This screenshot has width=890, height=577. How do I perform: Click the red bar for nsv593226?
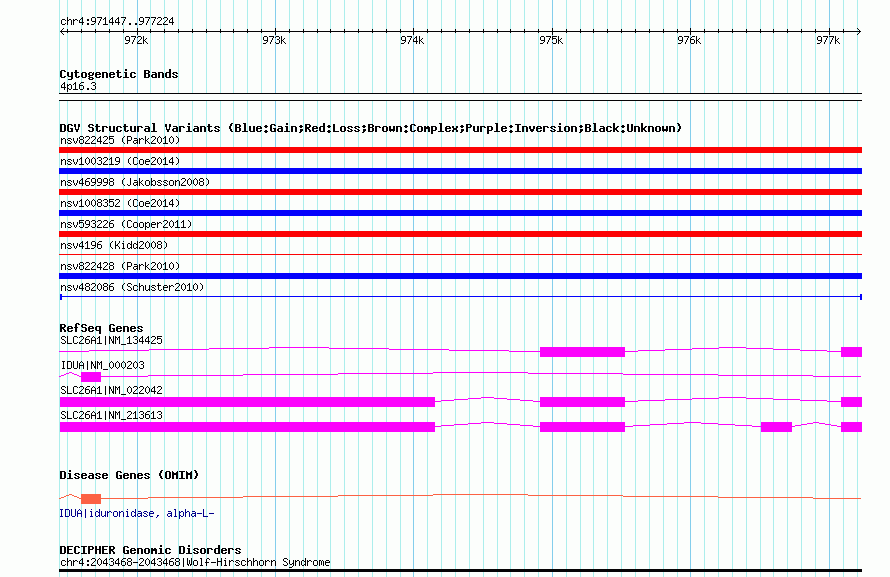460,234
